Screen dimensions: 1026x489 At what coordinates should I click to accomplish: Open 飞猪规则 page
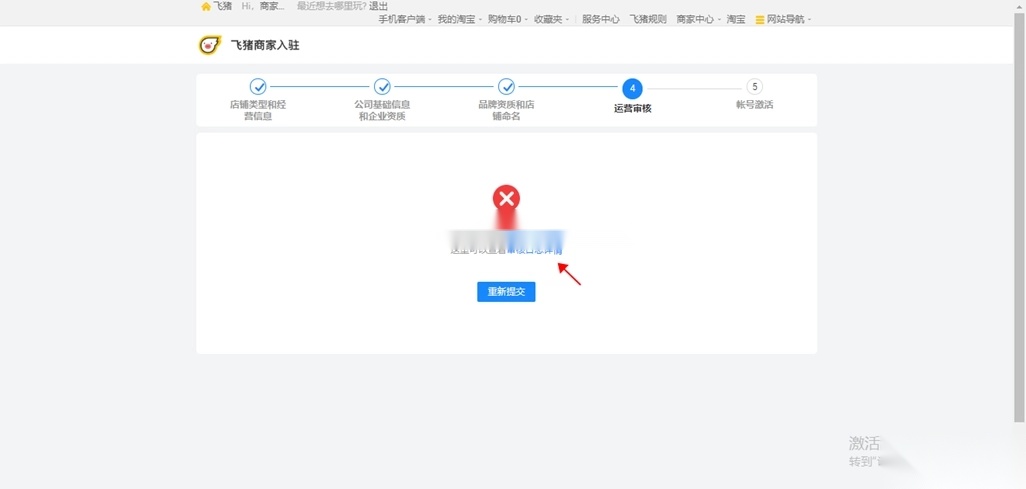tap(648, 20)
